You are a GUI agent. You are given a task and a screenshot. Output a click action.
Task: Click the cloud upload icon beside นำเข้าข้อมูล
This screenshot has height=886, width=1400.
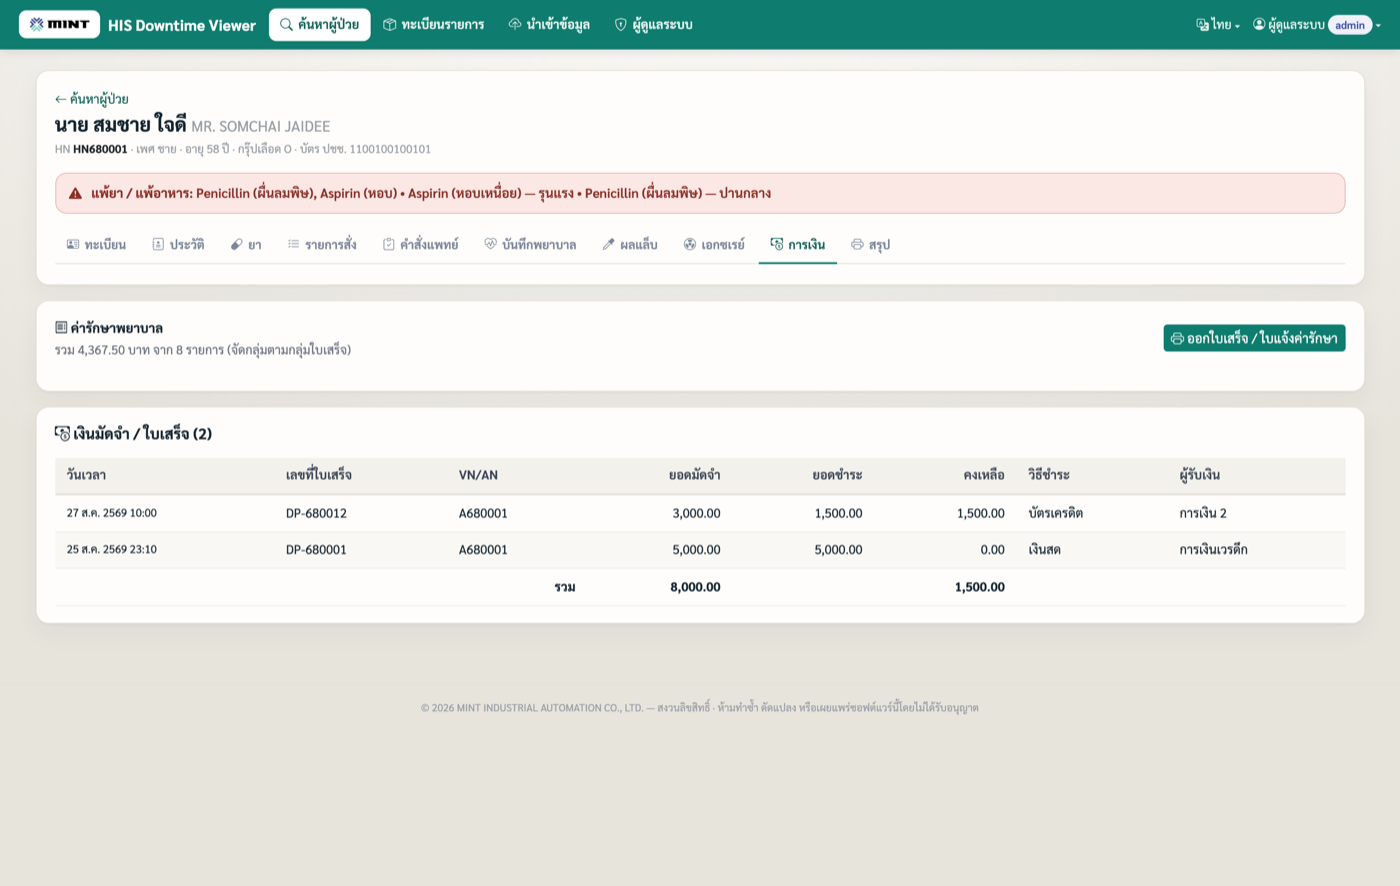click(x=515, y=24)
